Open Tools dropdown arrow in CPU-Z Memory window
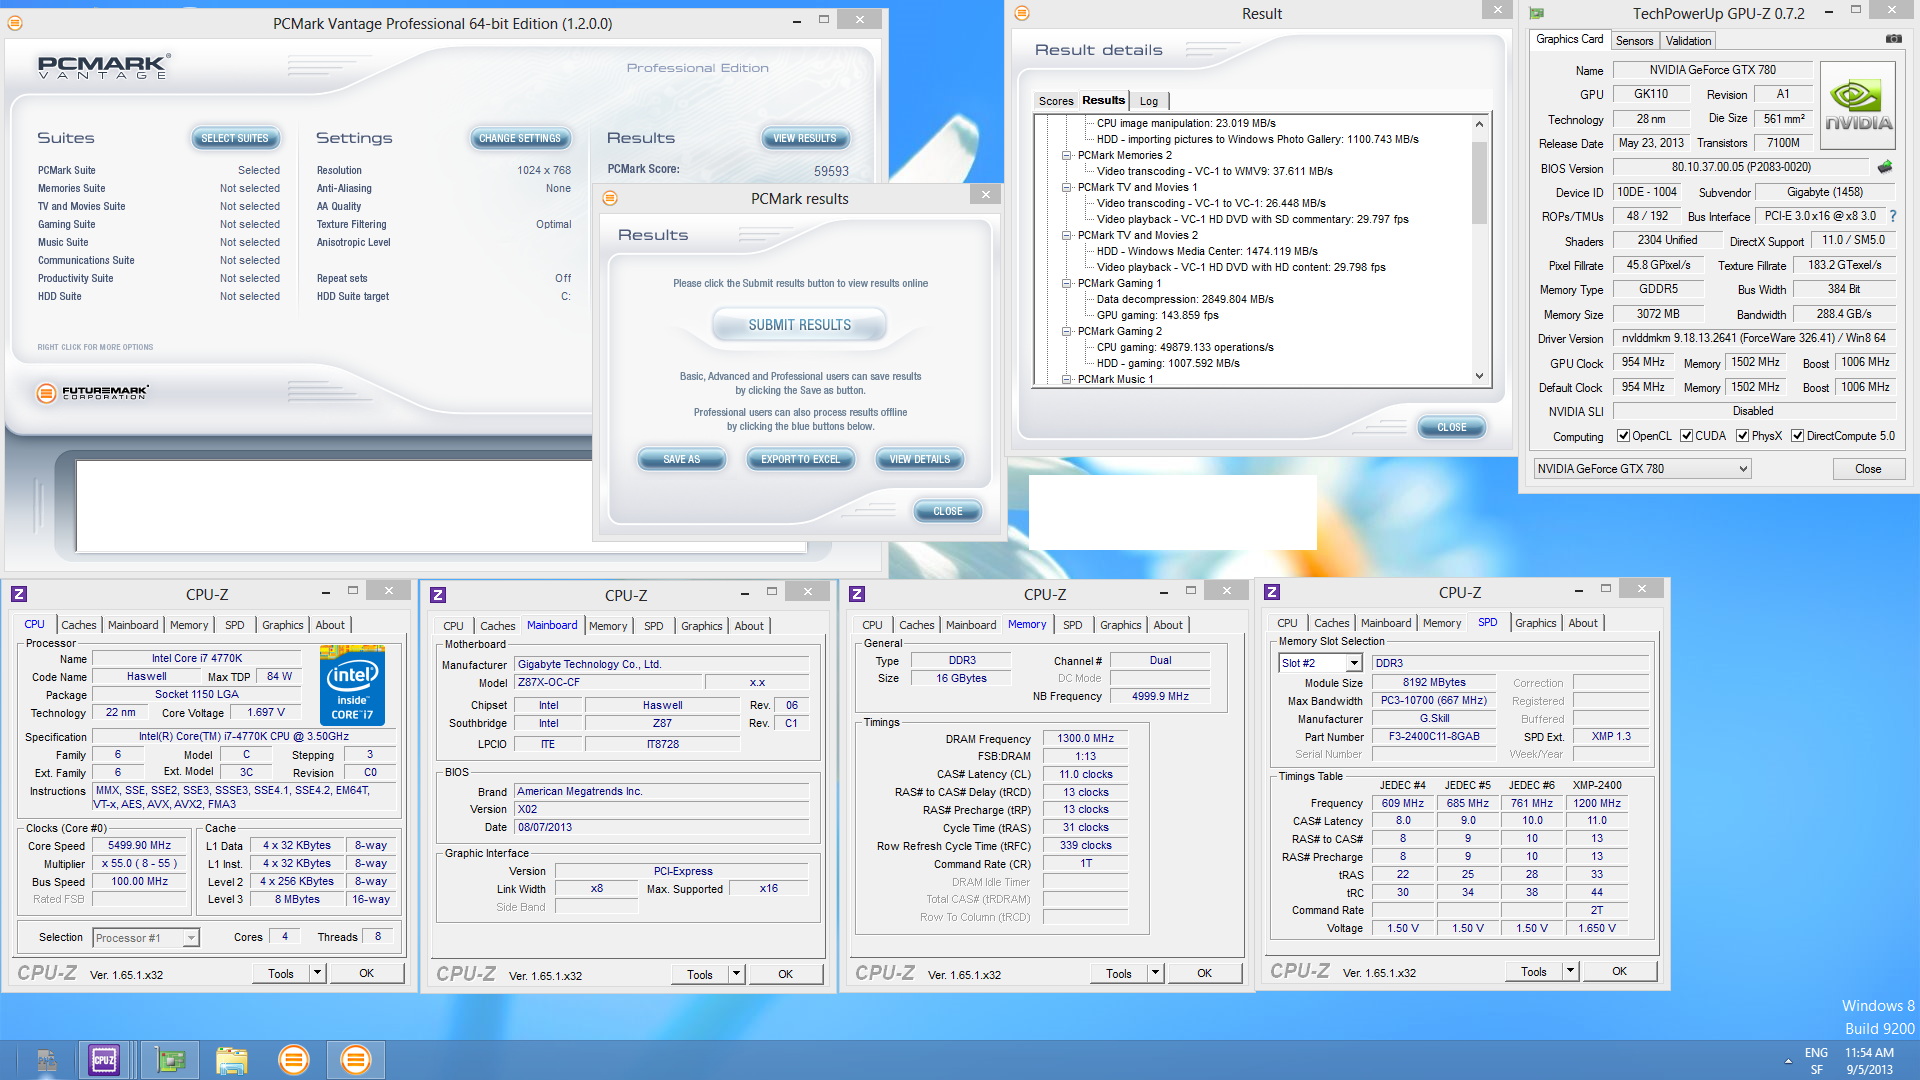Viewport: 1920px width, 1080px height. 1155,973
